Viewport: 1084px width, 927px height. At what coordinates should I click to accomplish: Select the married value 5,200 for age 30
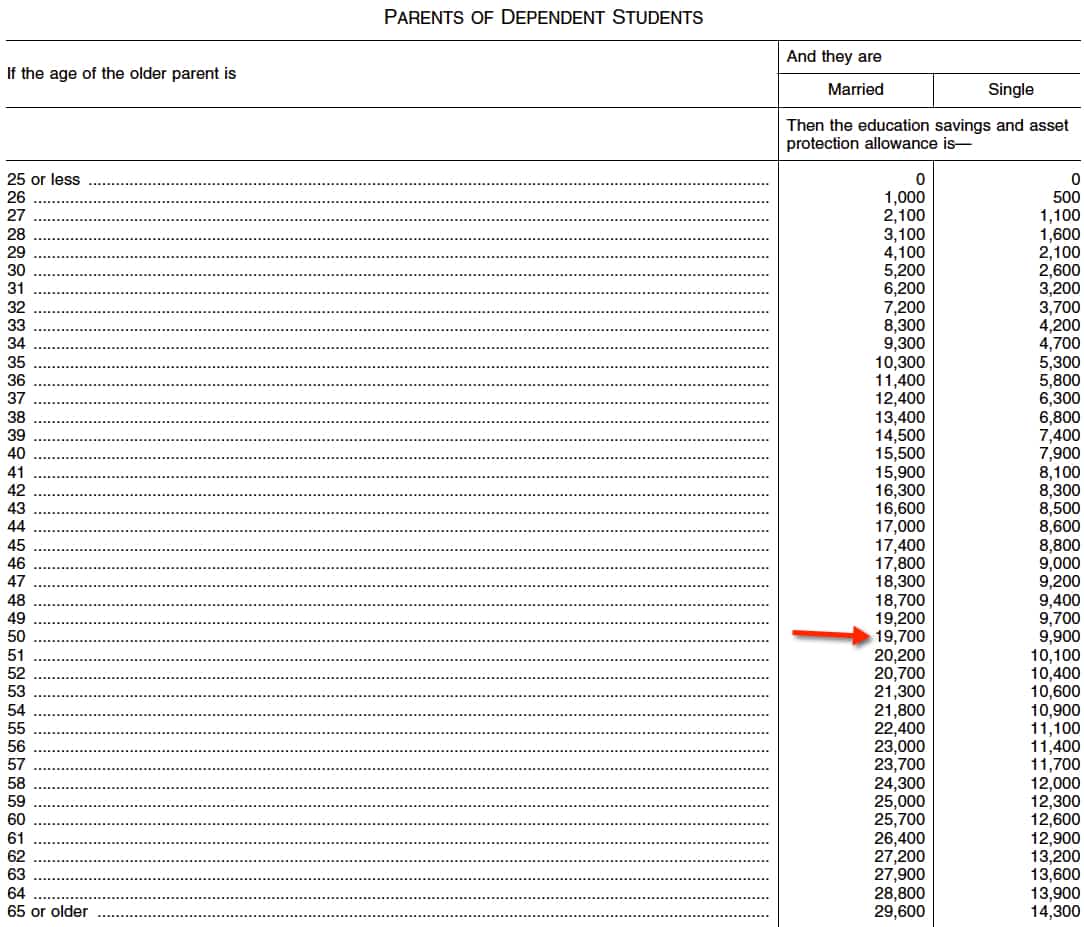[x=904, y=271]
